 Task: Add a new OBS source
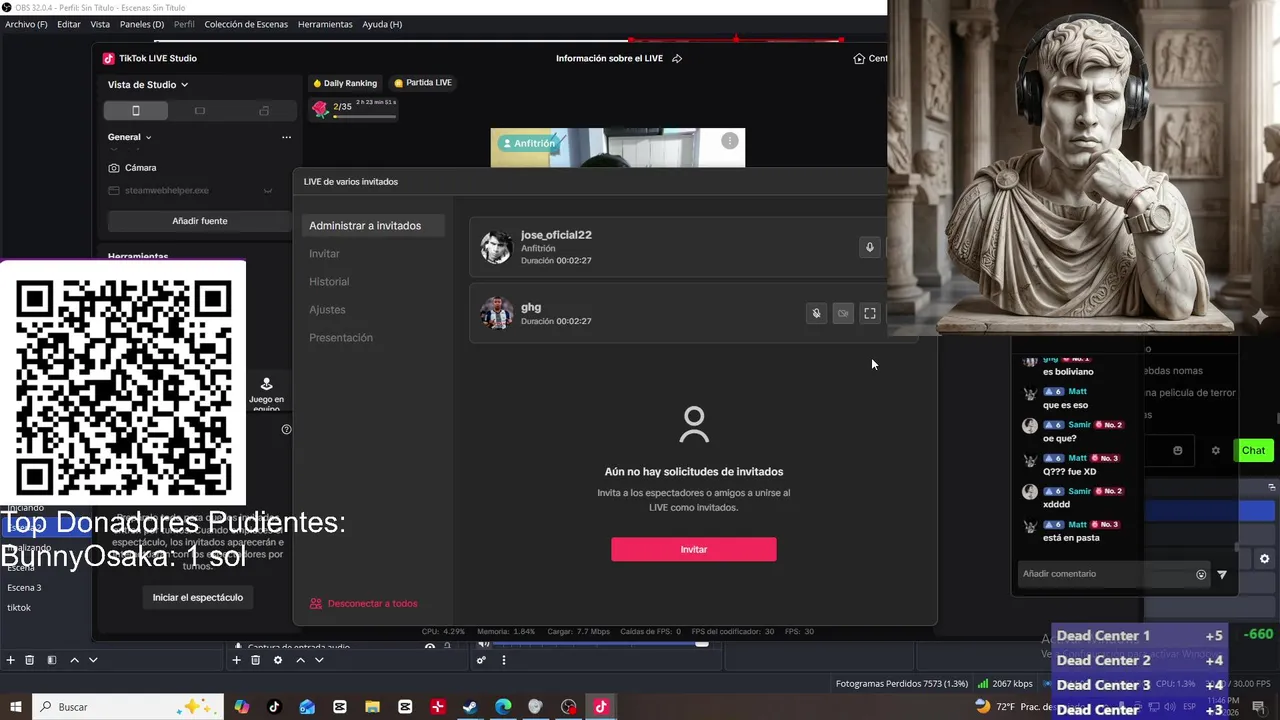(x=237, y=660)
